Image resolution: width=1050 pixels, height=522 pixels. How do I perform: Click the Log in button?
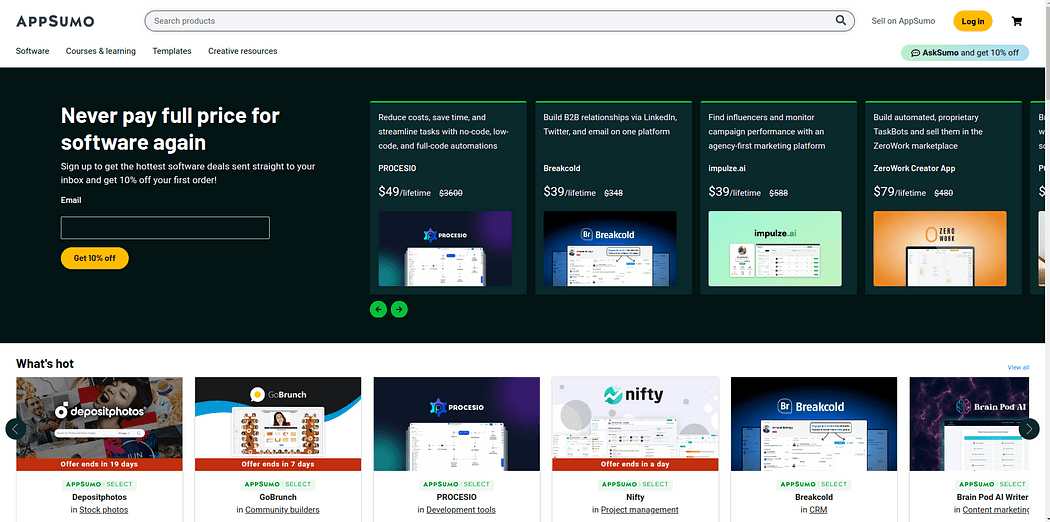972,21
